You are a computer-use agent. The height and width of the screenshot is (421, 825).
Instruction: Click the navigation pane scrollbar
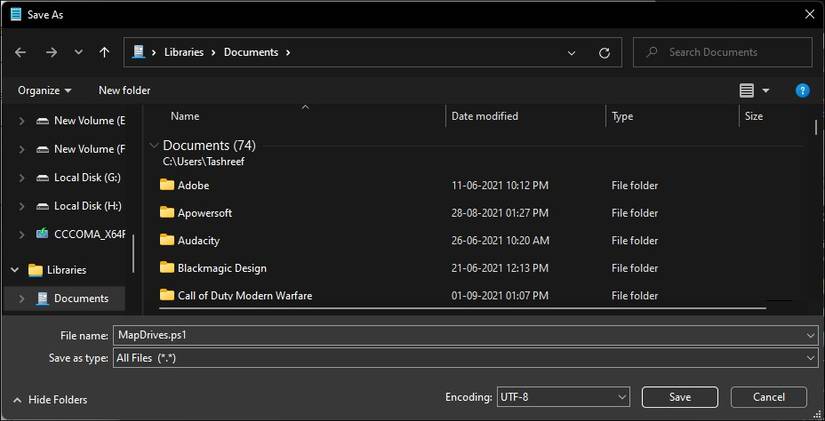(x=134, y=254)
